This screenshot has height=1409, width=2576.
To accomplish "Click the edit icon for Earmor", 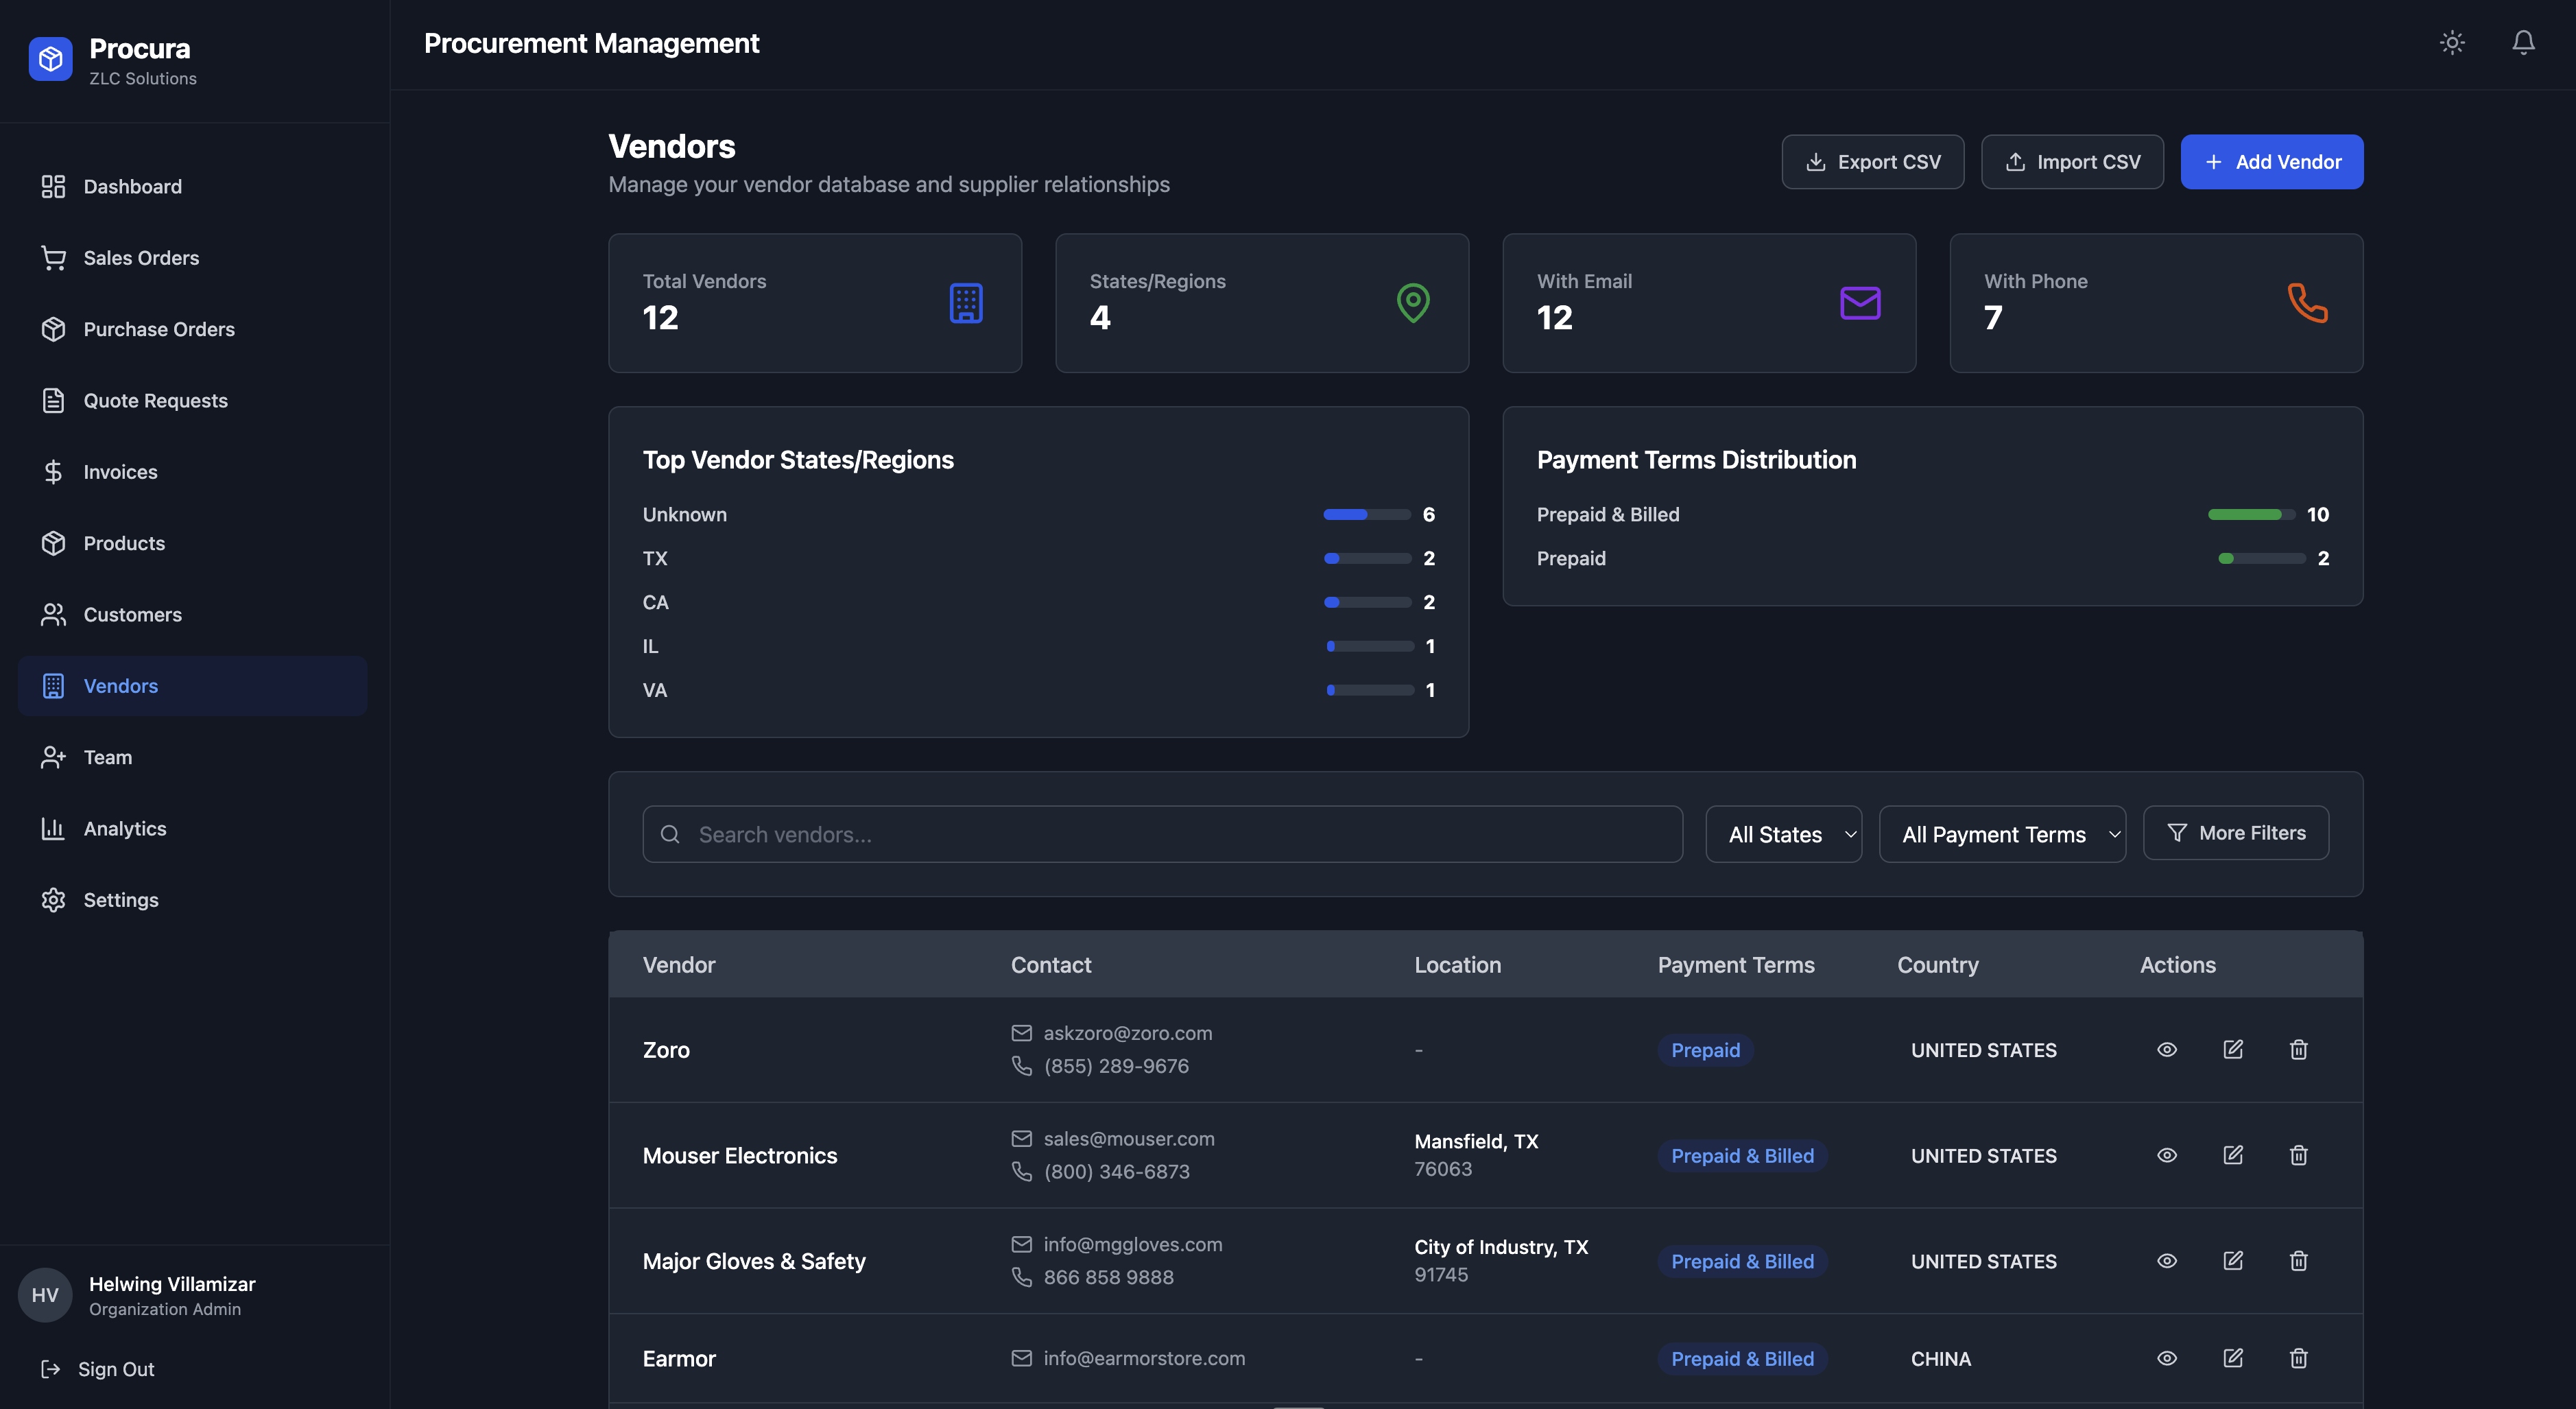I will (x=2232, y=1358).
